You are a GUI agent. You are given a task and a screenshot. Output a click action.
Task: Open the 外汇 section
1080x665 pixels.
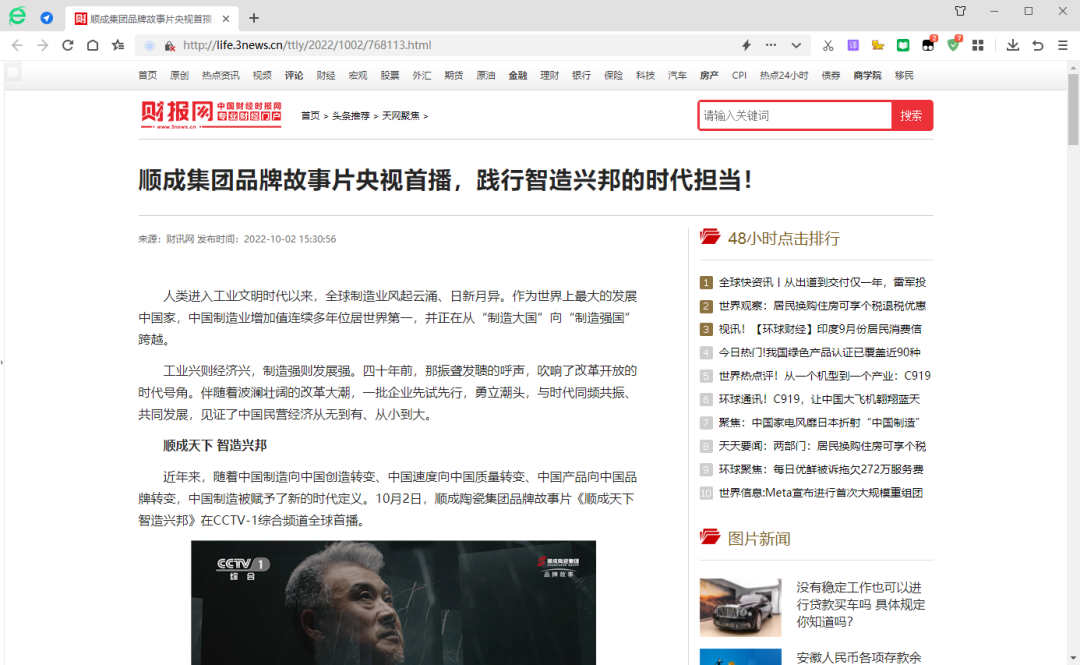(422, 76)
